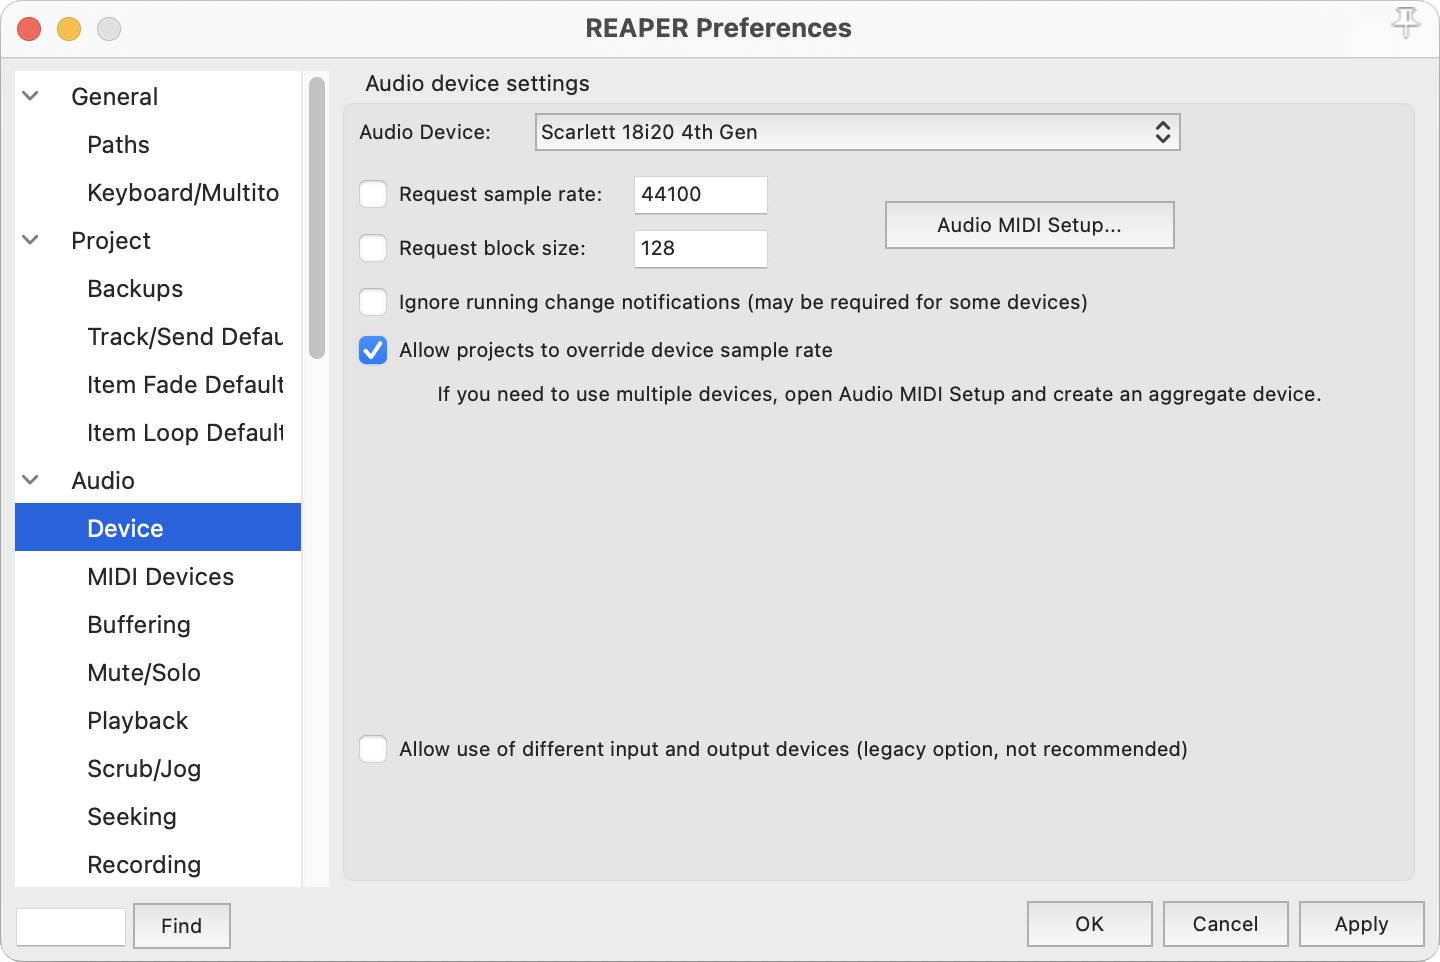Viewport: 1440px width, 962px height.
Task: Open MIDI Devices settings
Action: (161, 577)
